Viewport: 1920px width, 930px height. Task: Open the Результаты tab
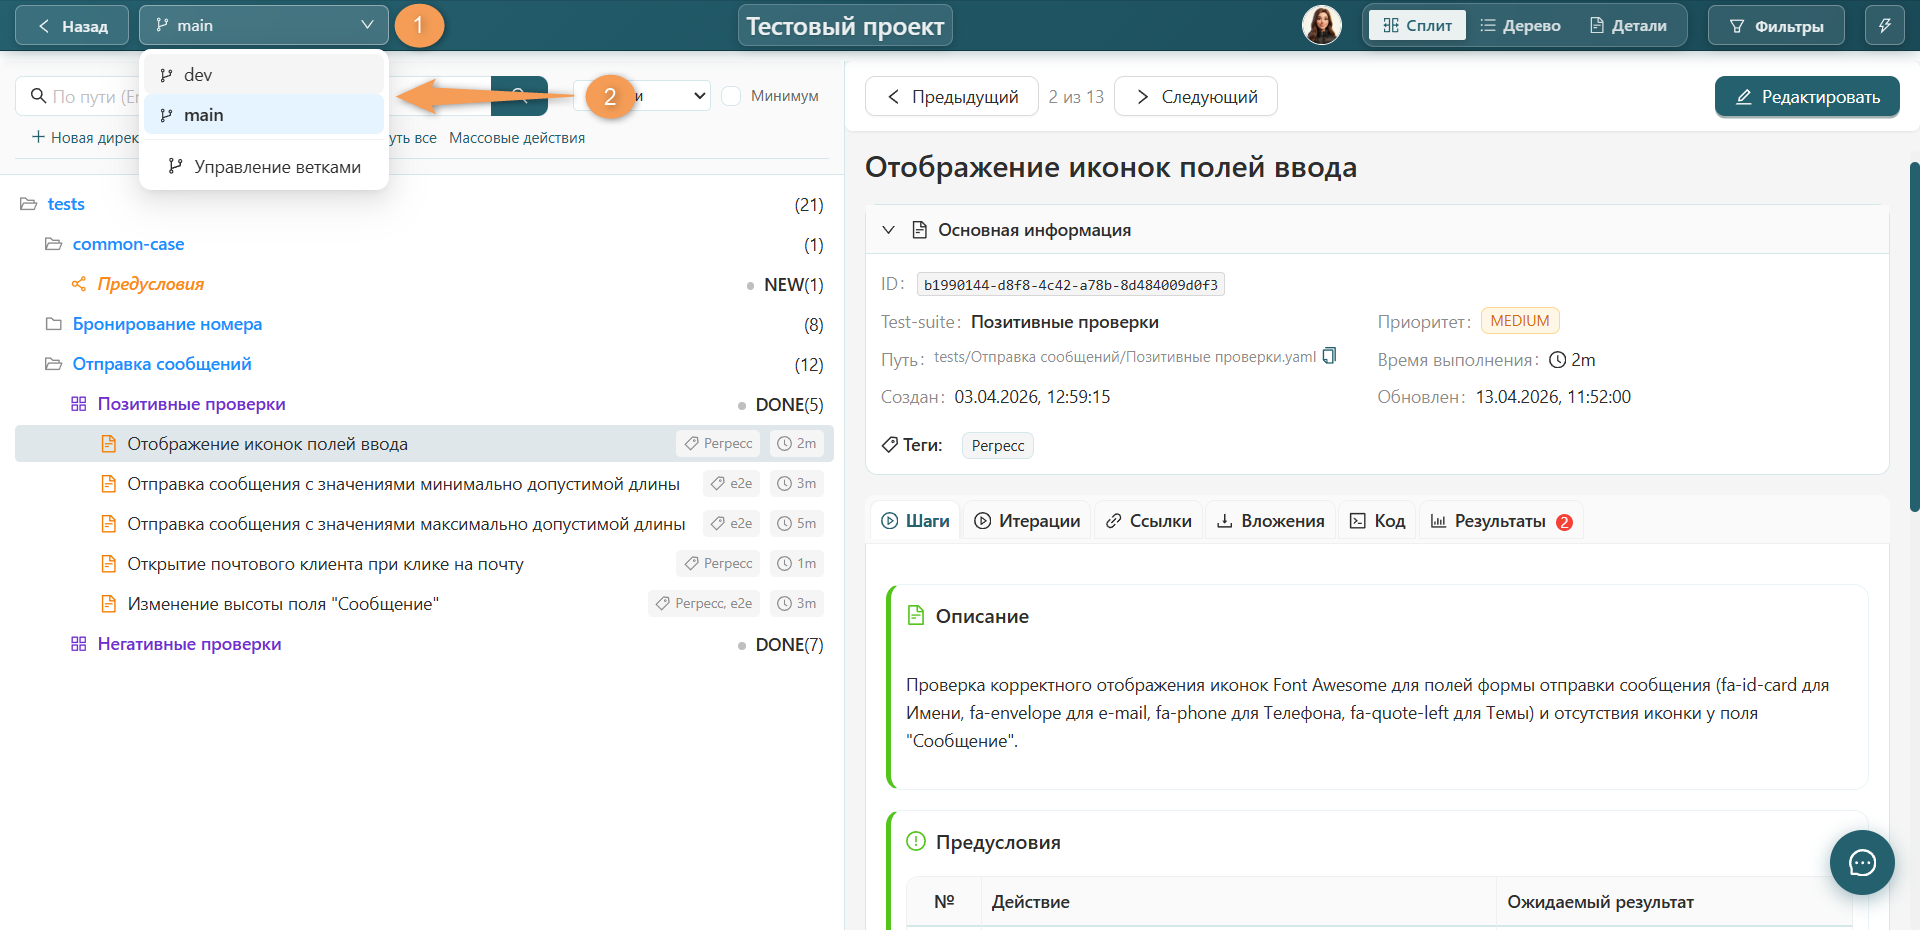coord(1501,521)
